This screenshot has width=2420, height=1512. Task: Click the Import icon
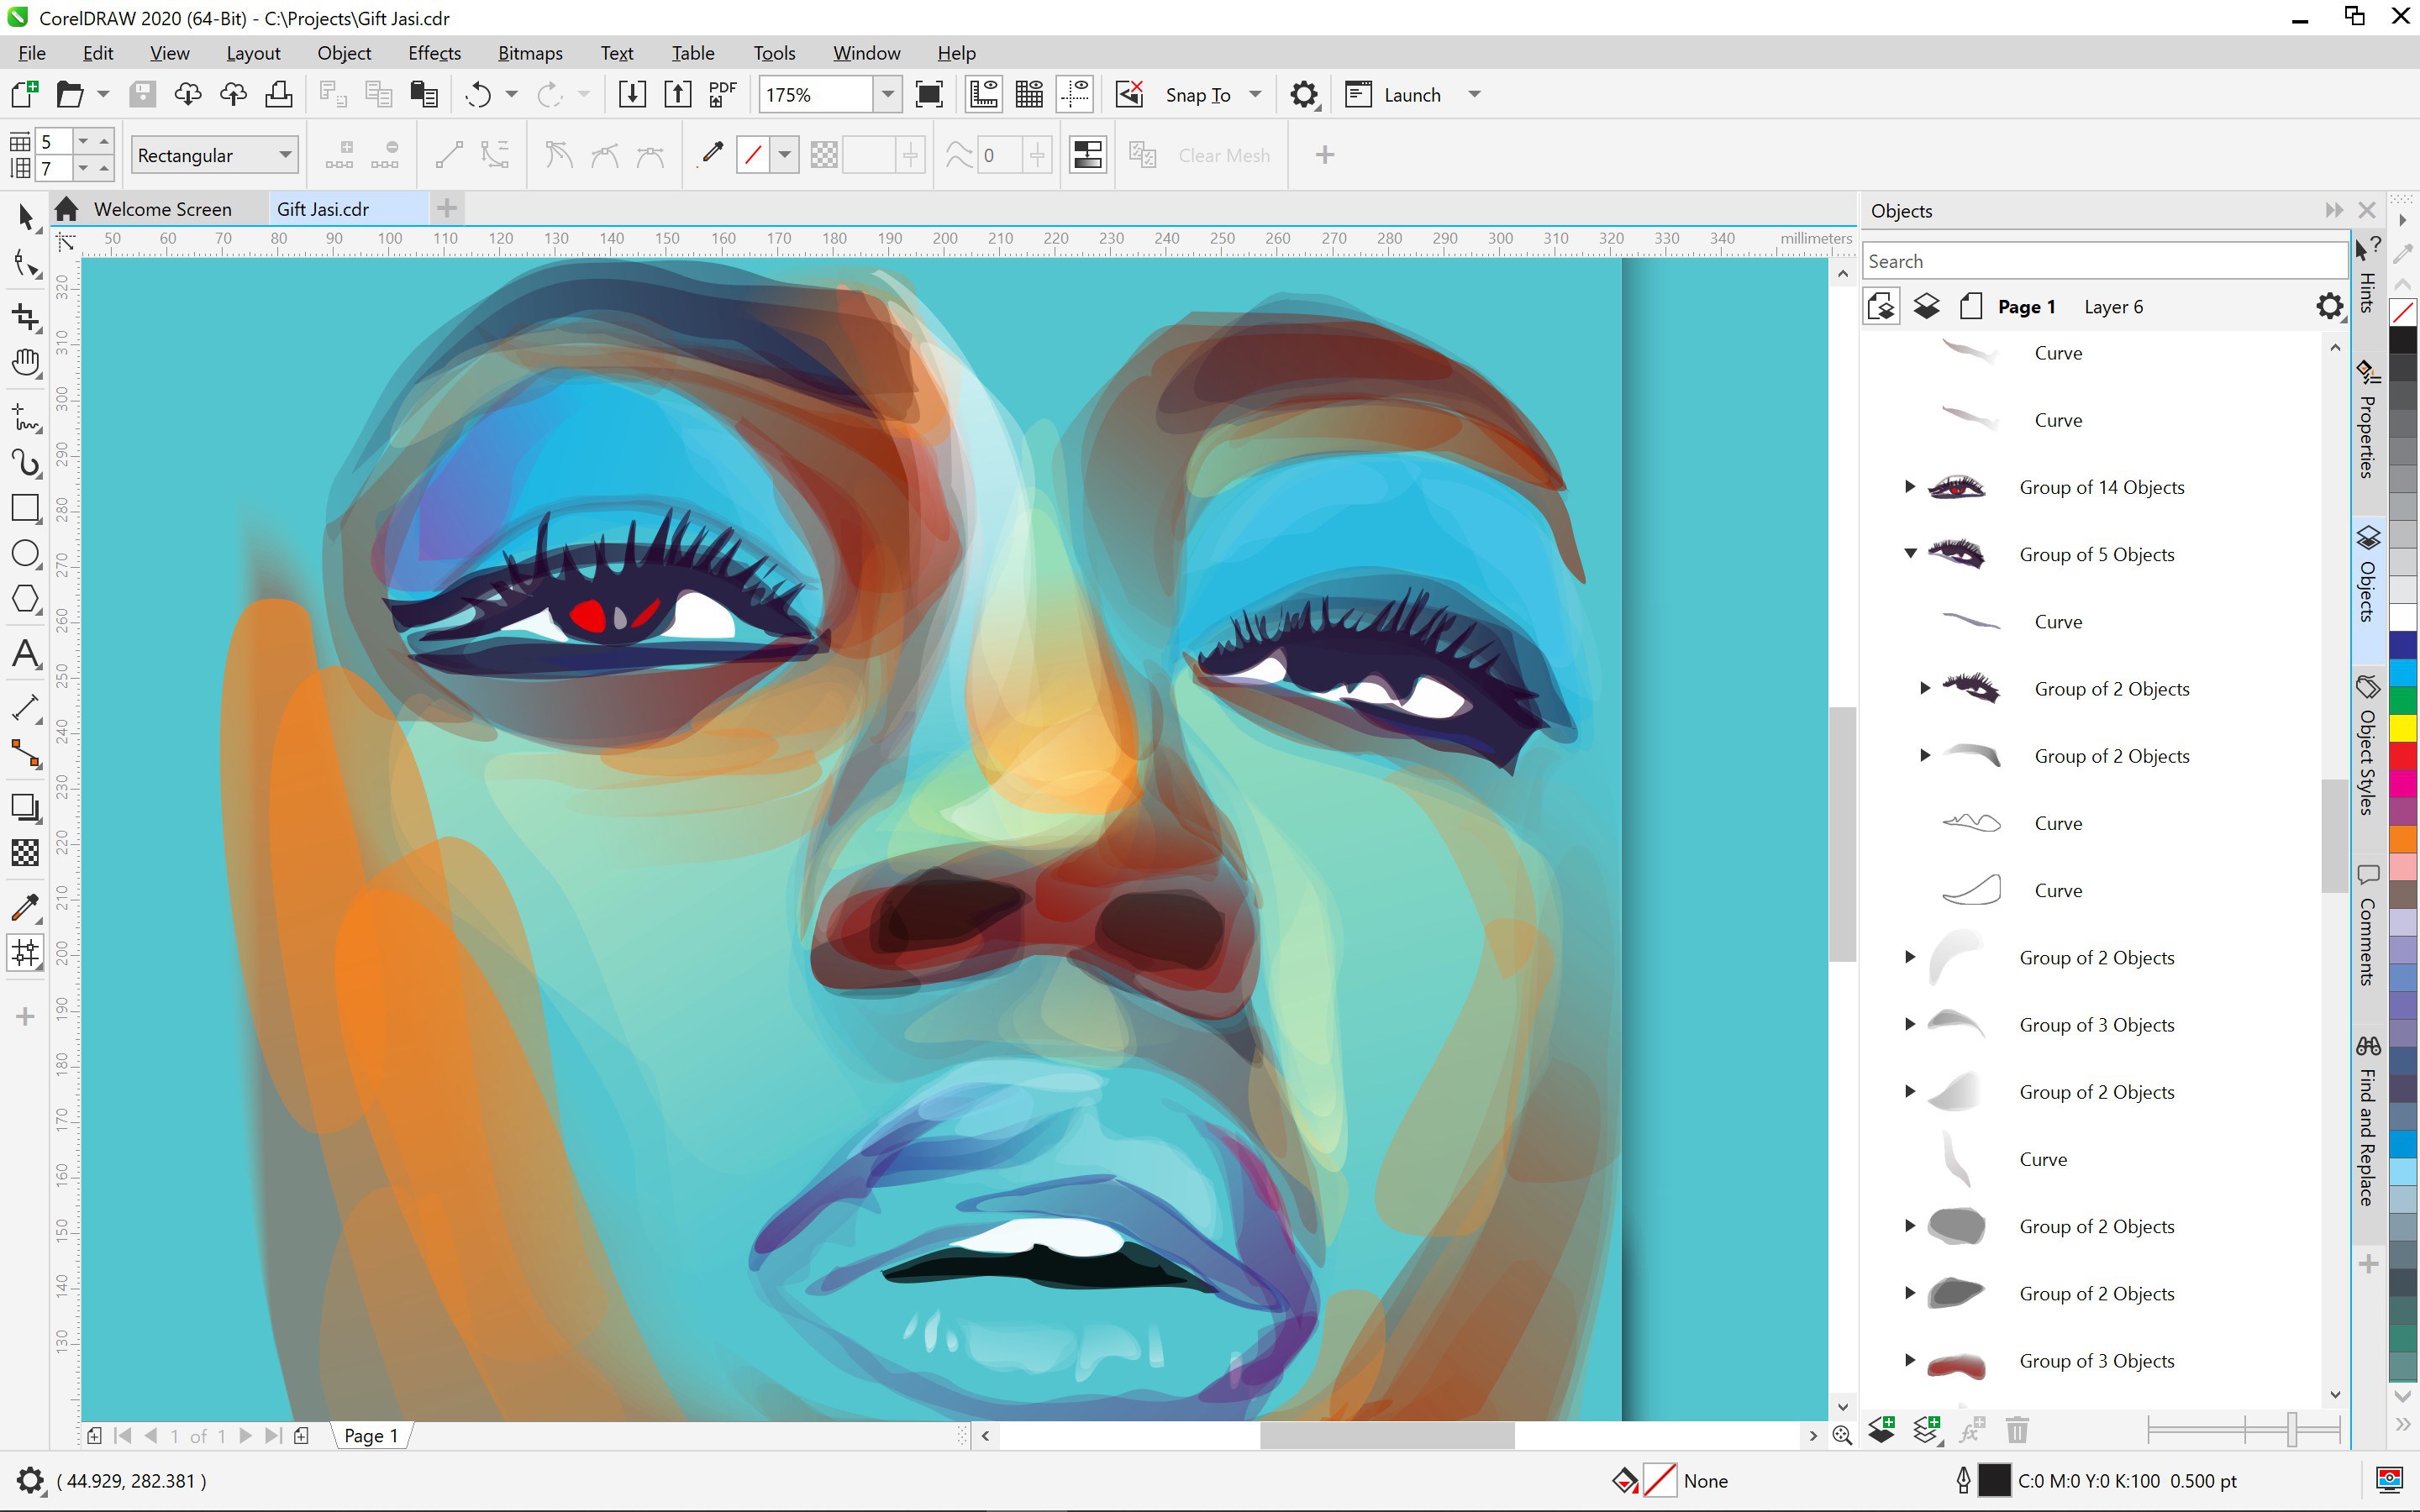[632, 95]
